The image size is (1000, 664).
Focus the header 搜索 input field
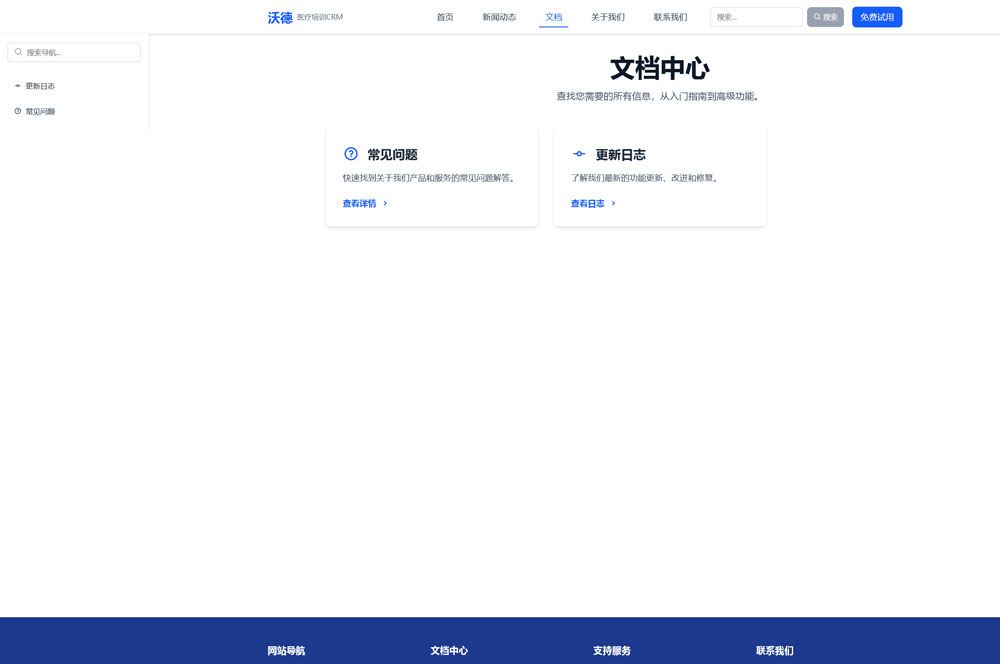pyautogui.click(x=755, y=17)
